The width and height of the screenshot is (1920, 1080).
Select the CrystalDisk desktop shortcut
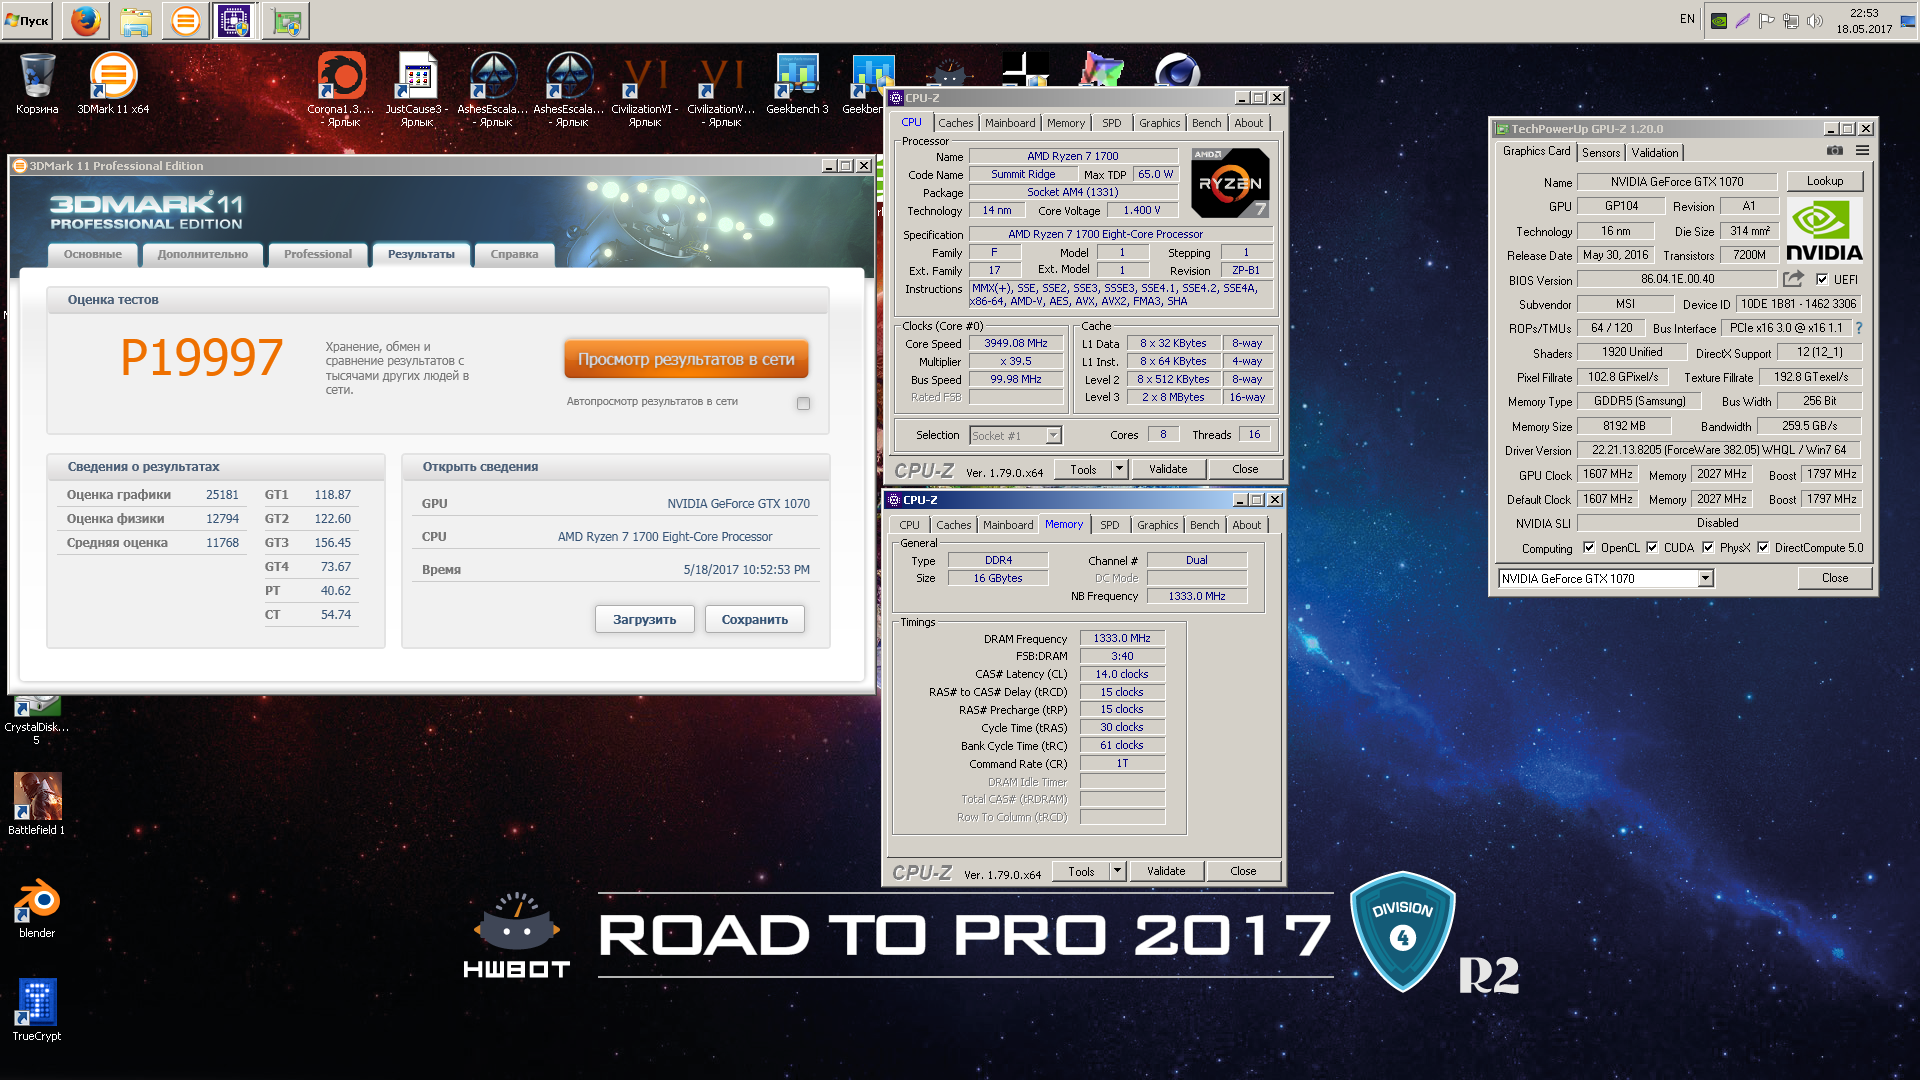(x=37, y=720)
